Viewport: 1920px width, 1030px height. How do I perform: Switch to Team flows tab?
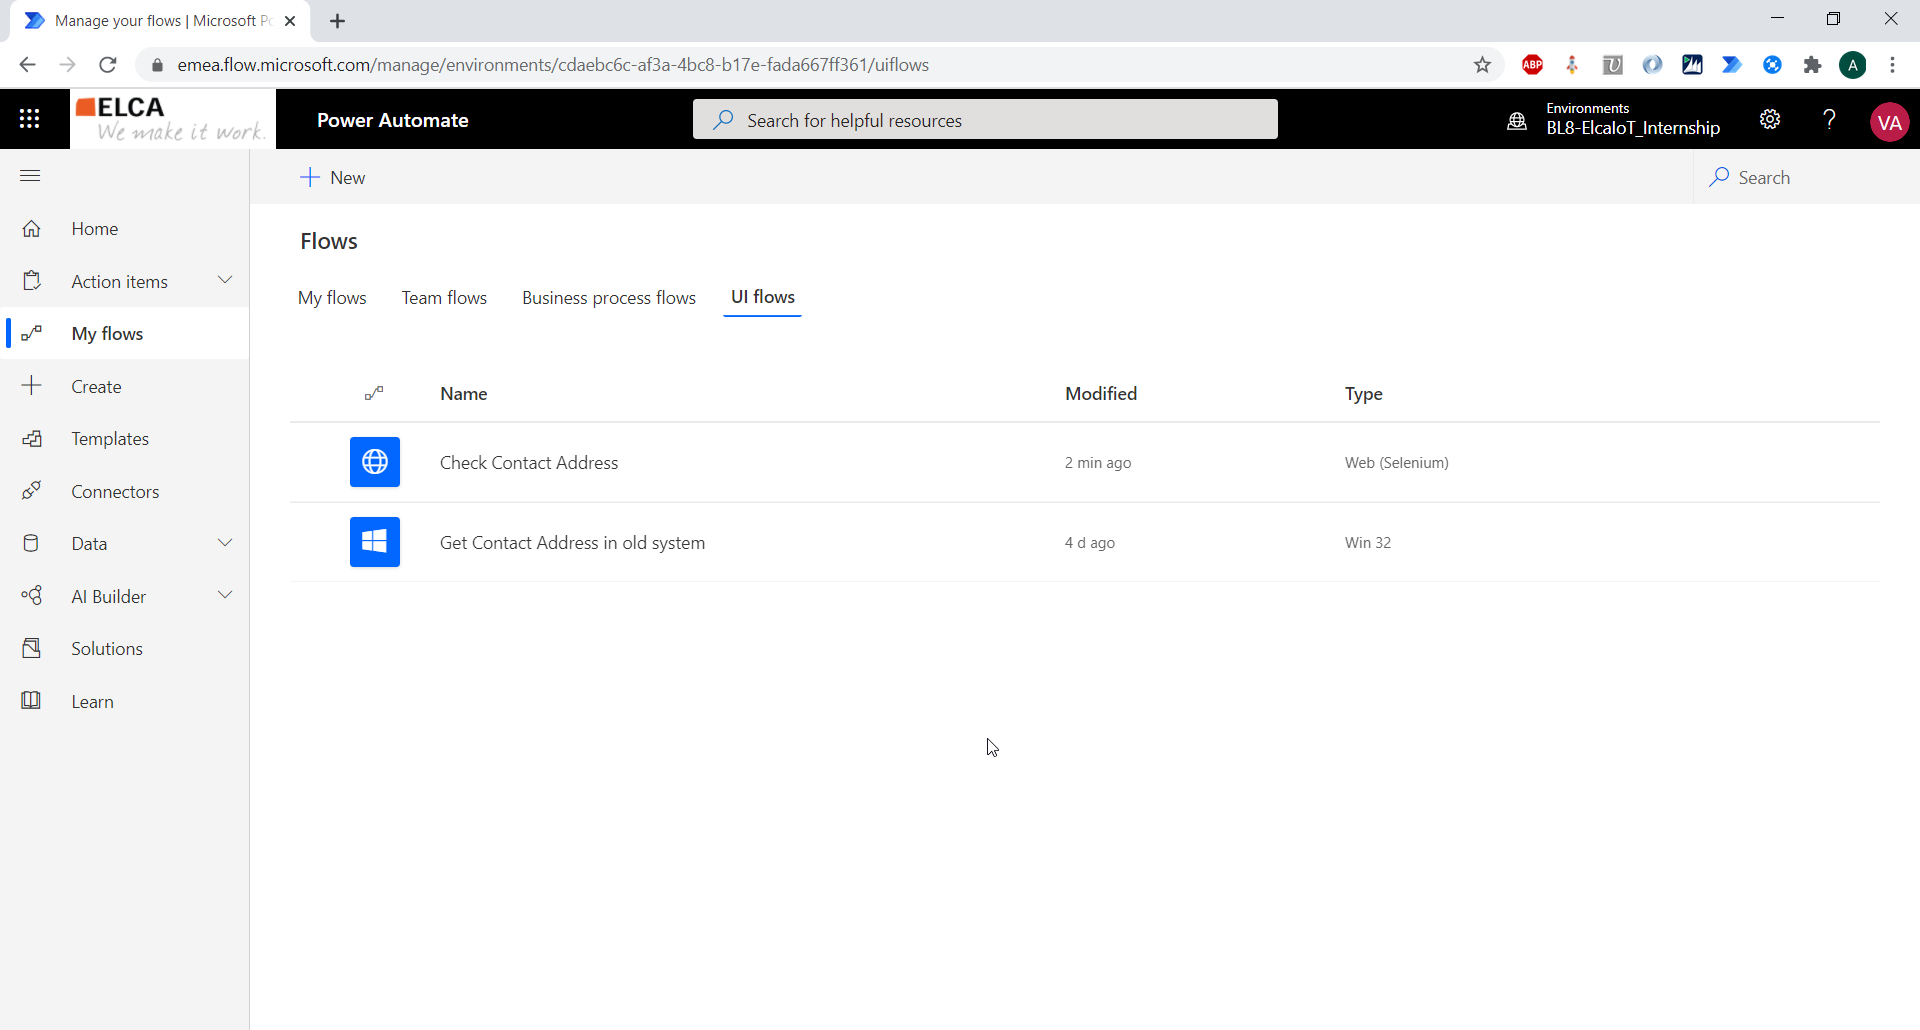point(444,298)
